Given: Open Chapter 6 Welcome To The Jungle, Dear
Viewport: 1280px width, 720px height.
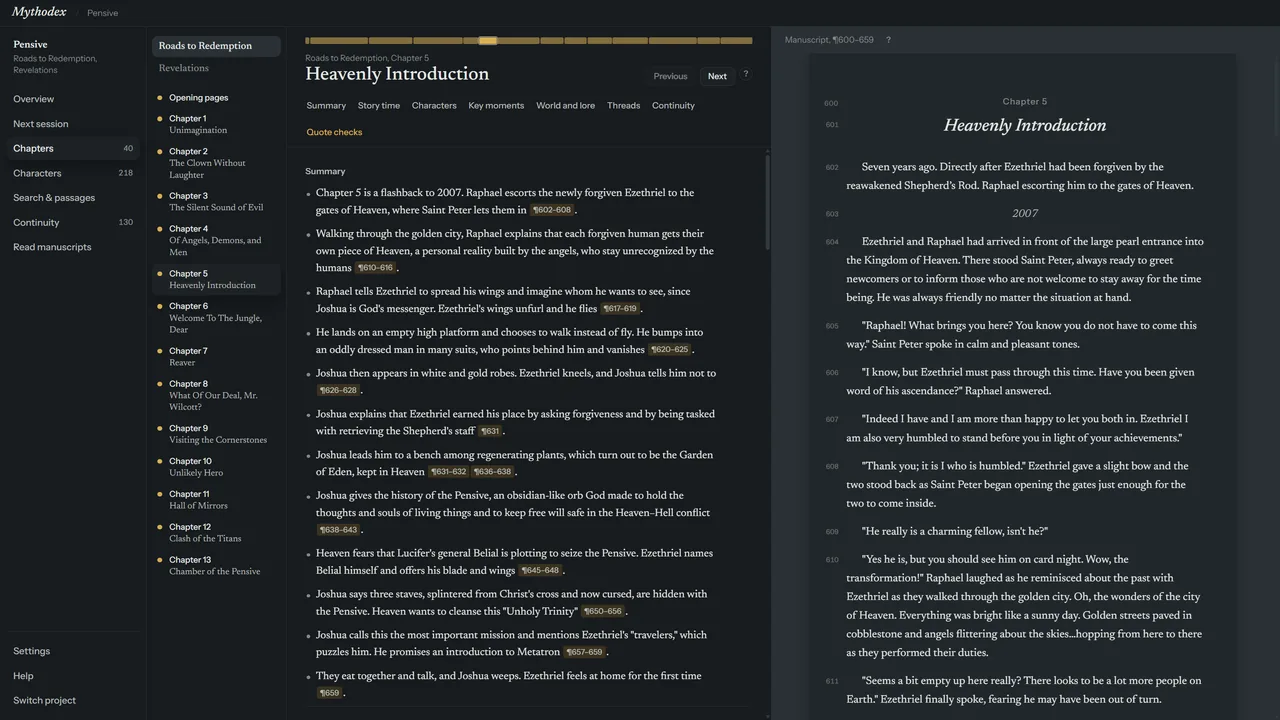Looking at the screenshot, I should 216,318.
